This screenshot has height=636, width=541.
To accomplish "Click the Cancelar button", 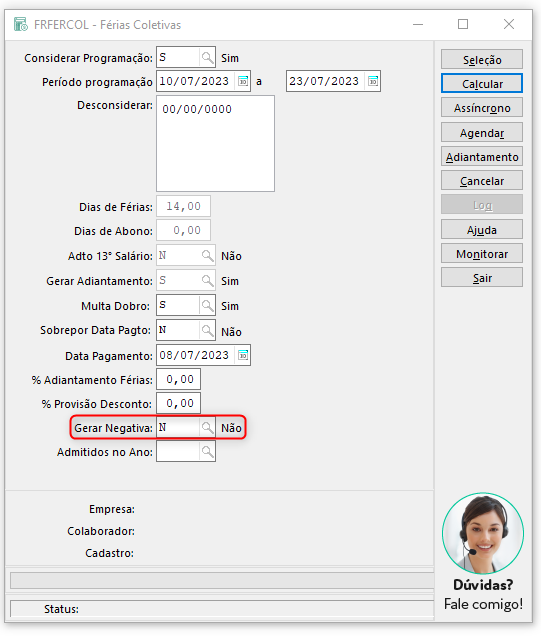I will (x=482, y=180).
